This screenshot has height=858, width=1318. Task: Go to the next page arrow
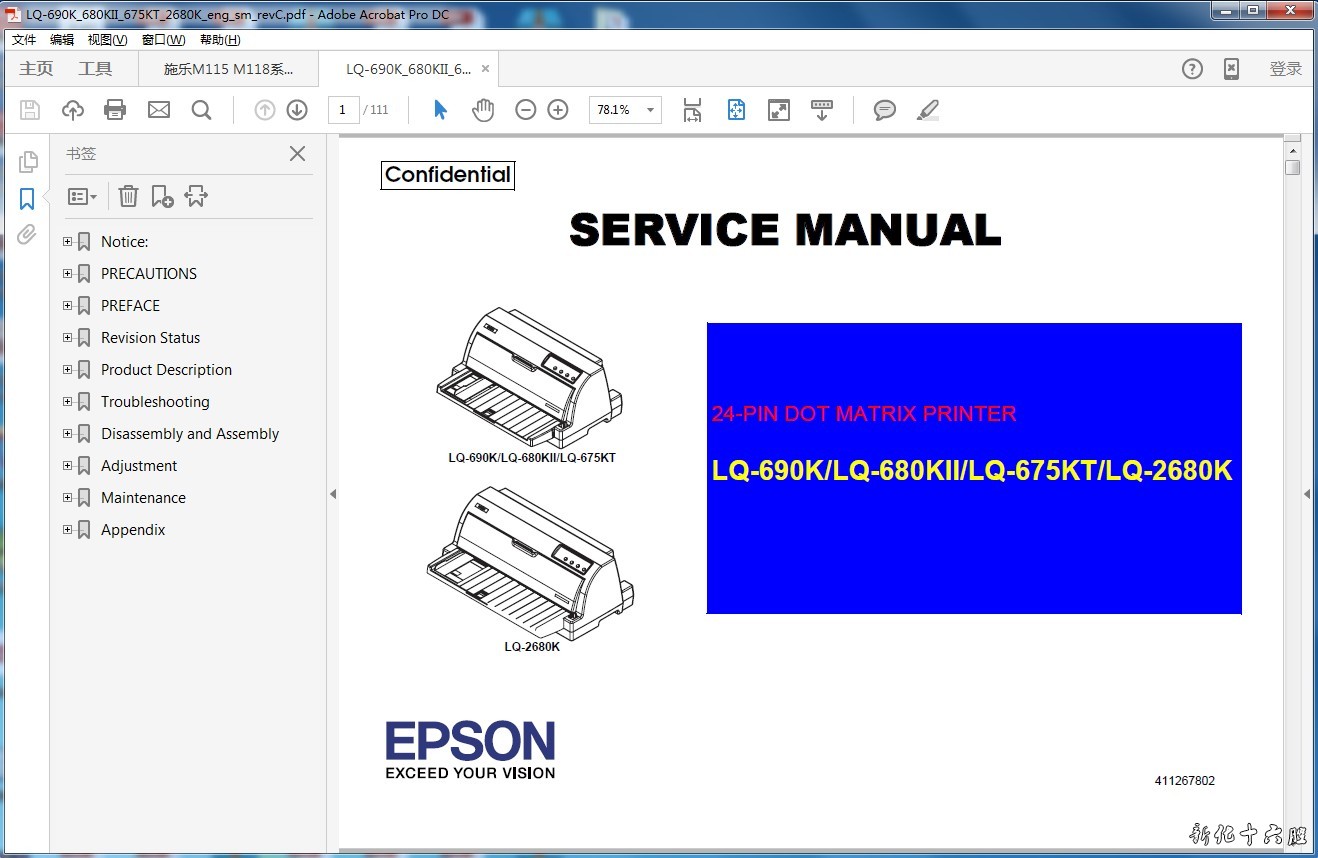click(297, 110)
